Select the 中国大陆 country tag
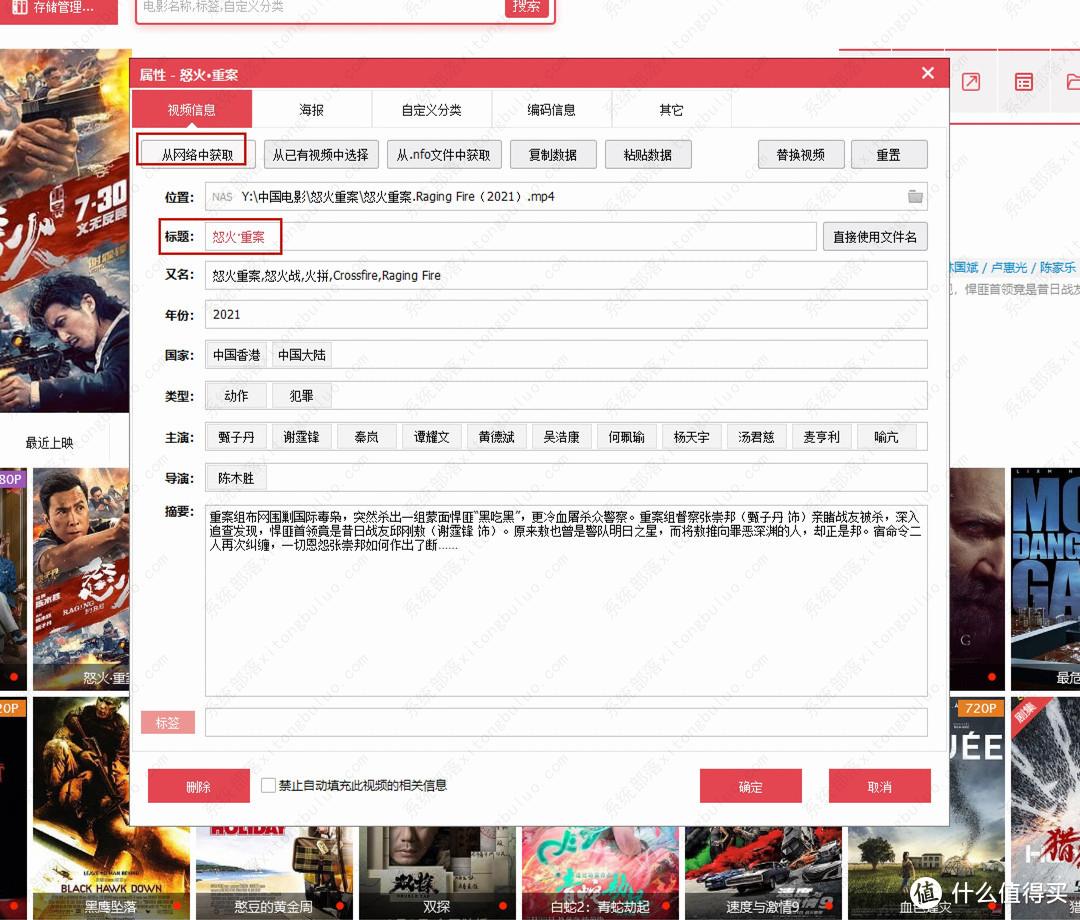1080x920 pixels. tap(302, 355)
